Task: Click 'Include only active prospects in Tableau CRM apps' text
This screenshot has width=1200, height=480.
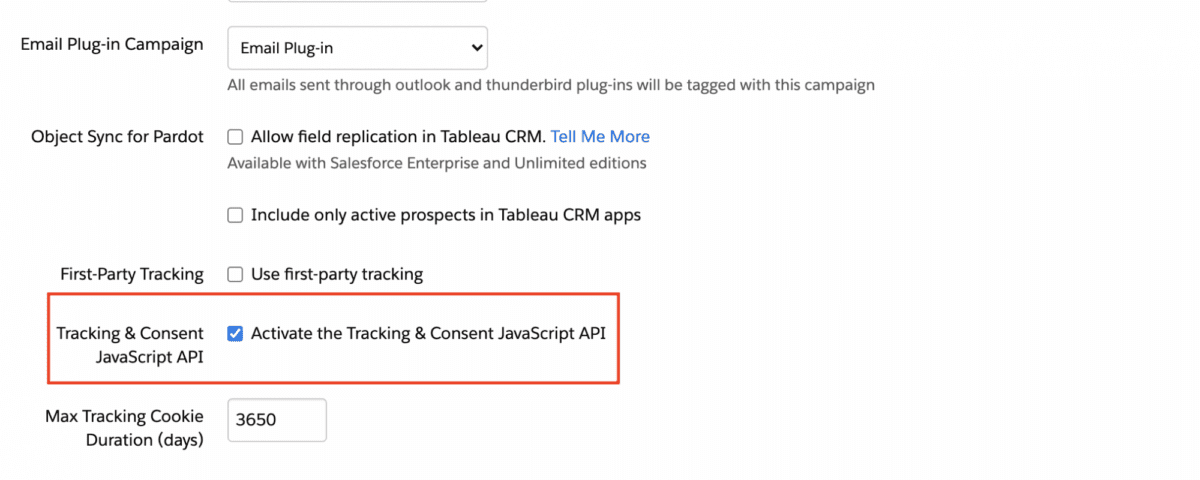Action: [x=446, y=215]
